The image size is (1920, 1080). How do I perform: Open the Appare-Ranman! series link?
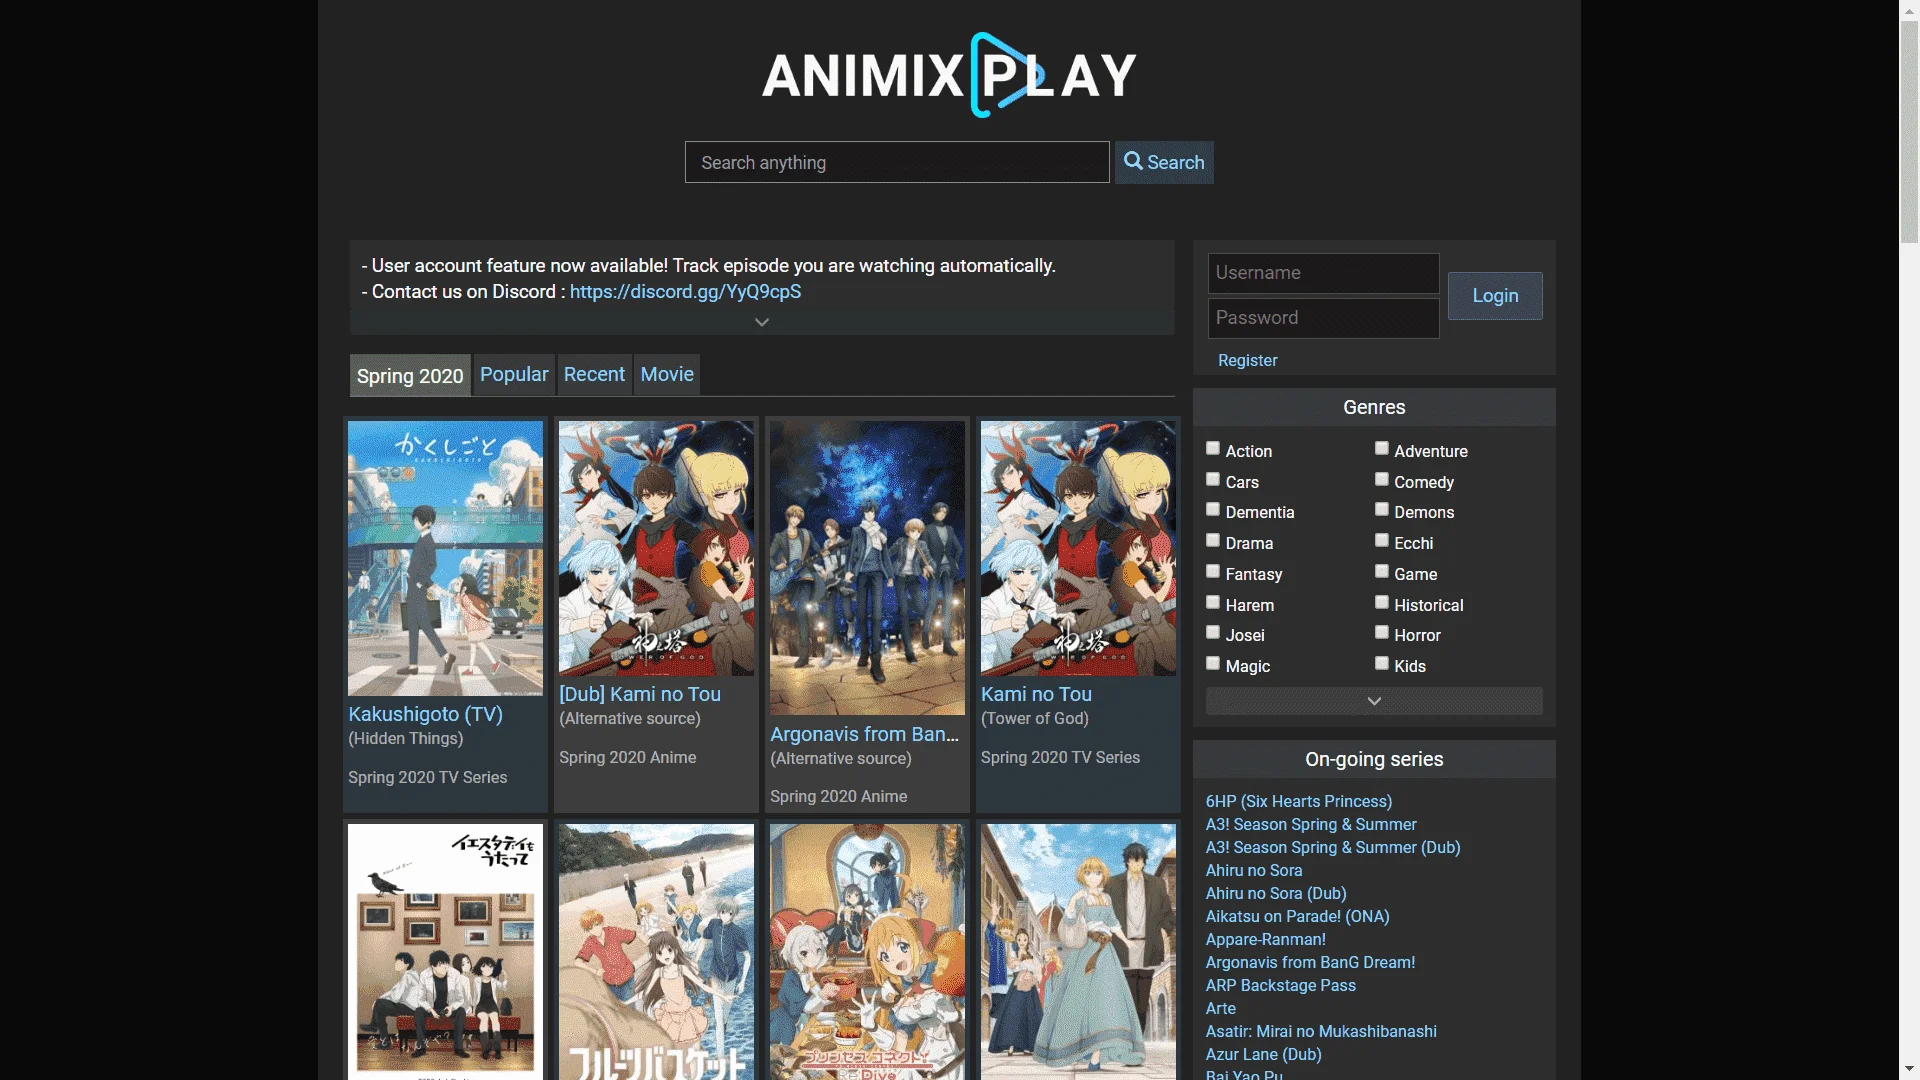tap(1265, 940)
